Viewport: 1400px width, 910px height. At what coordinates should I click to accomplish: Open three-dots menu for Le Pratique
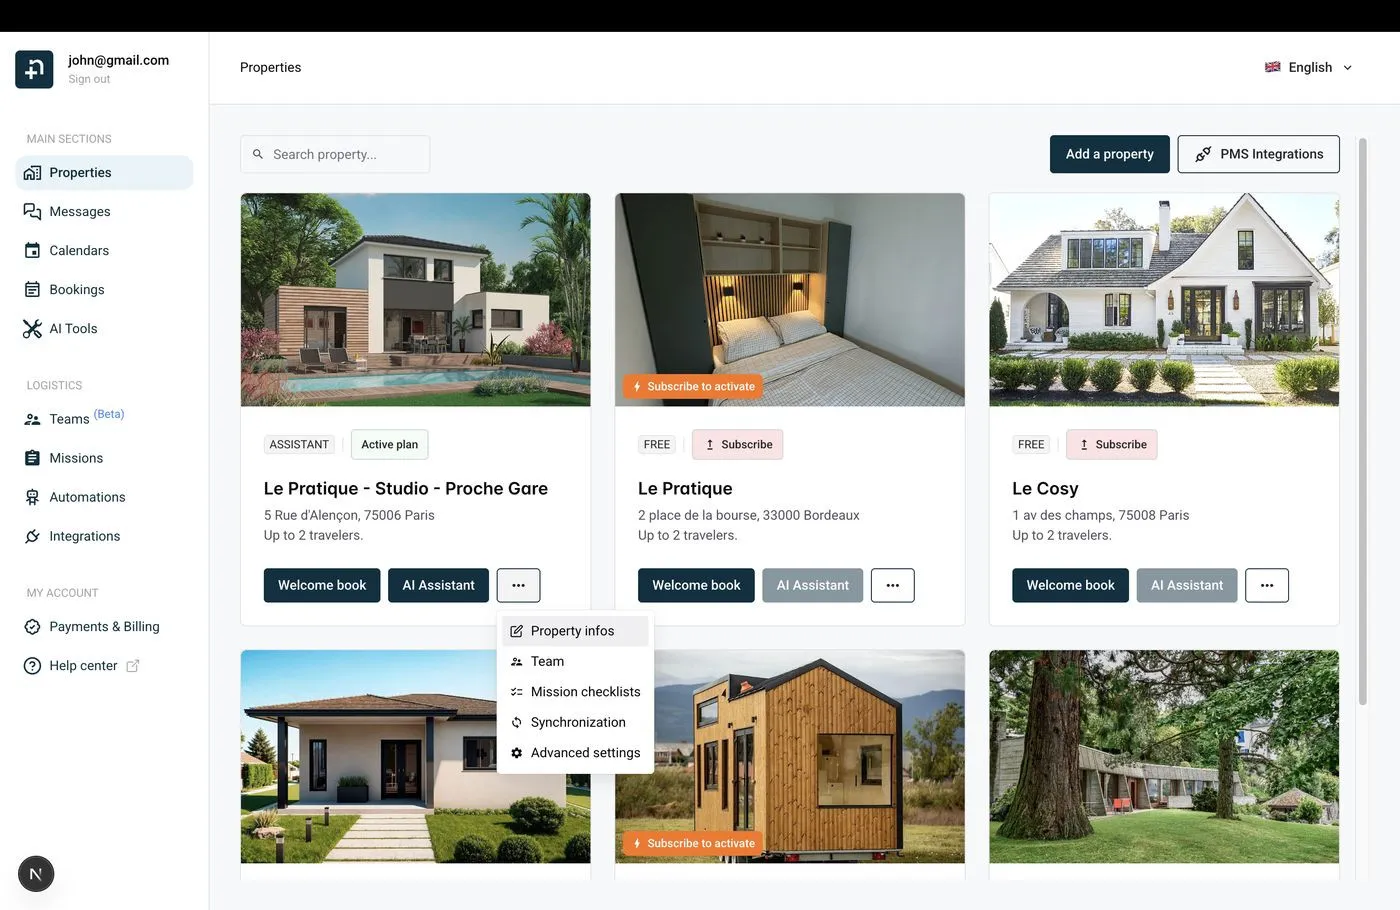coord(893,585)
